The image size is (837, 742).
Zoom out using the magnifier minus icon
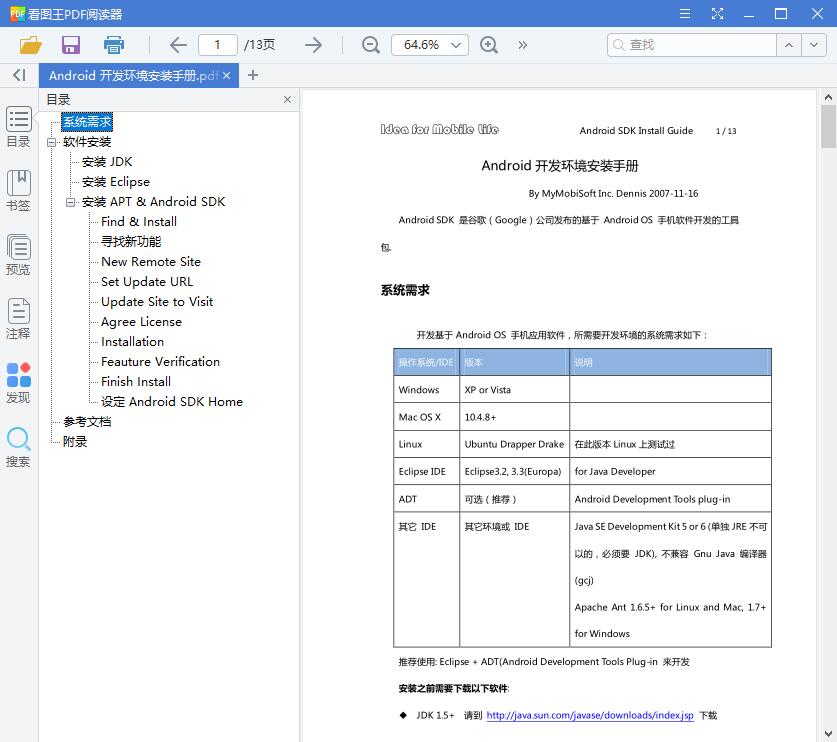coord(370,45)
